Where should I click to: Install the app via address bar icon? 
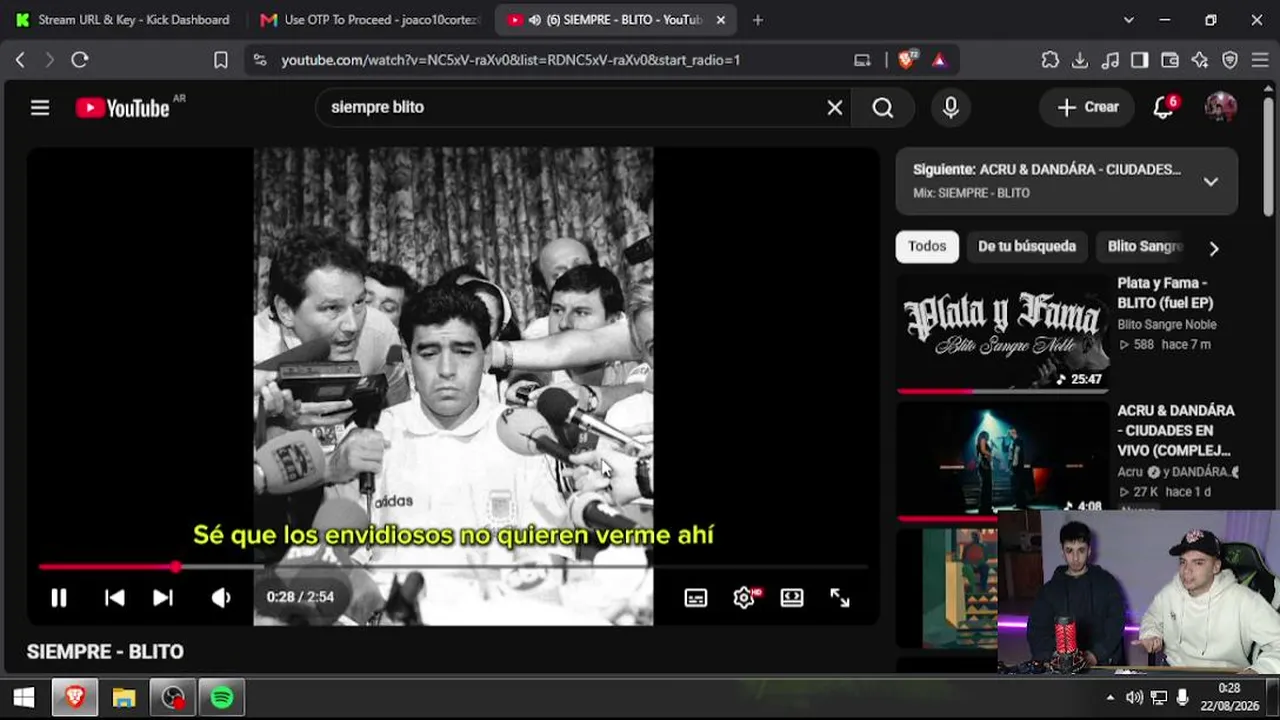pos(862,60)
